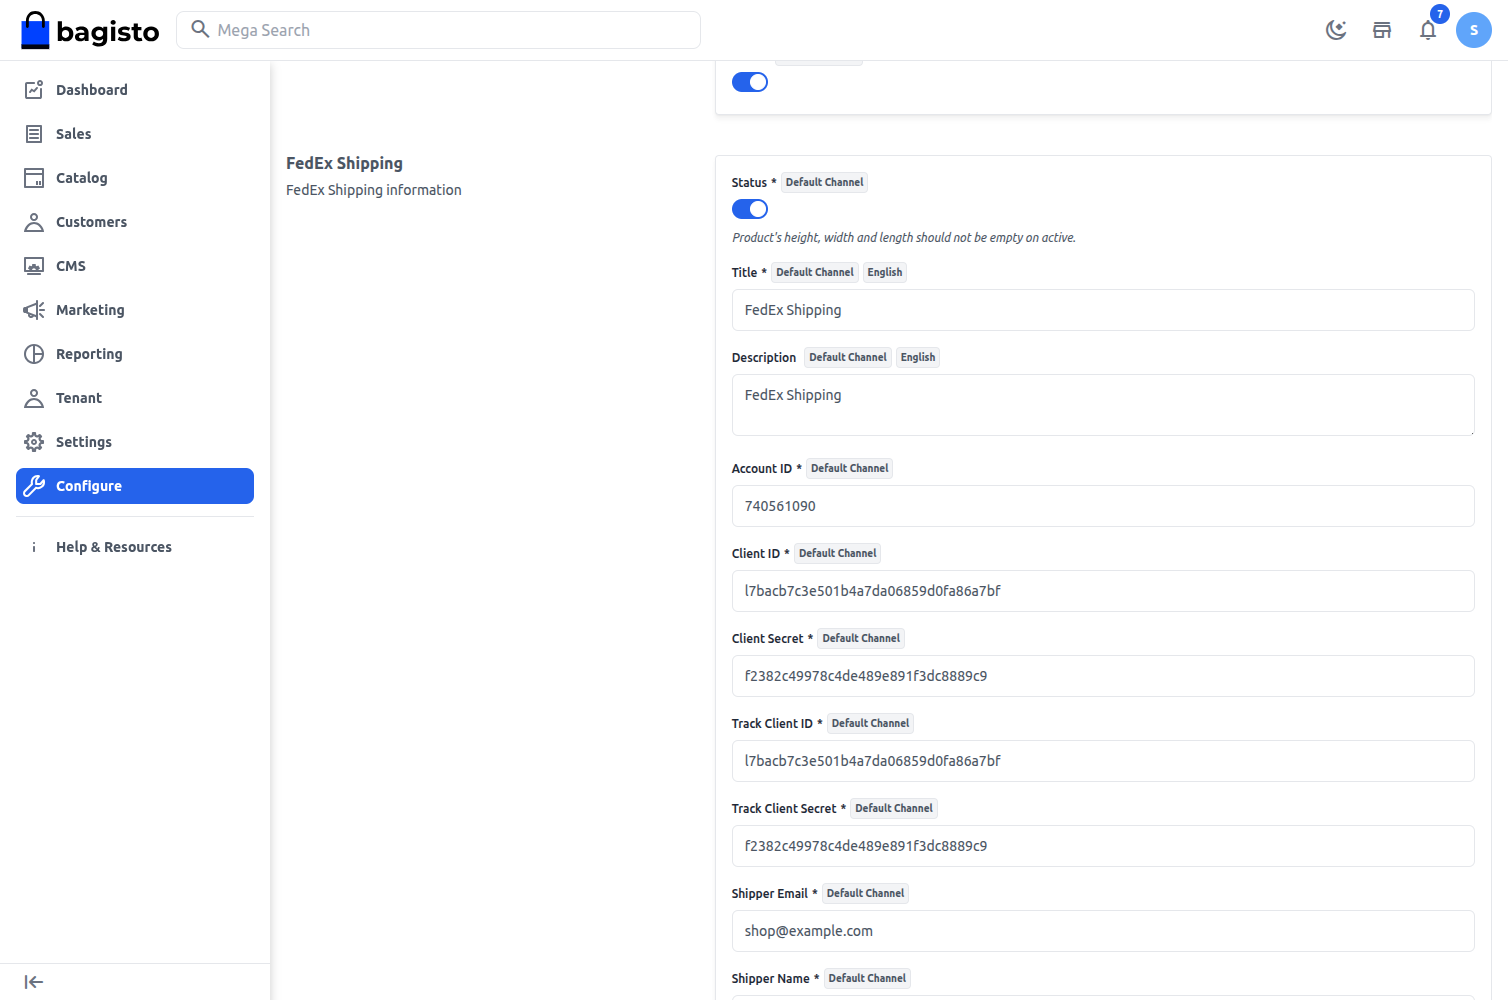Viewport: 1508px width, 1000px height.
Task: Go to the Reporting section
Action: 135,354
